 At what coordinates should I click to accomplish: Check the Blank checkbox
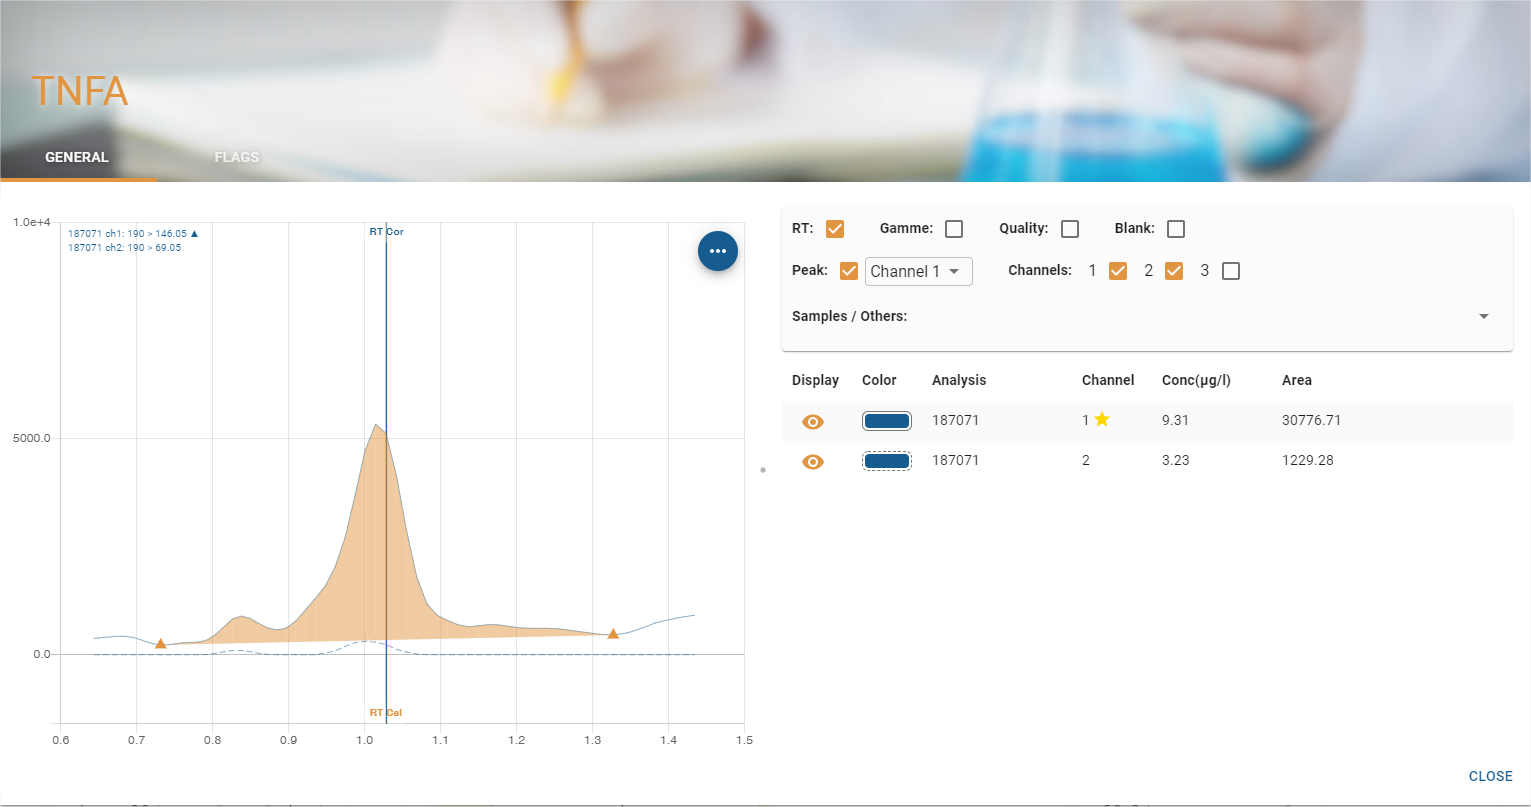(x=1176, y=229)
